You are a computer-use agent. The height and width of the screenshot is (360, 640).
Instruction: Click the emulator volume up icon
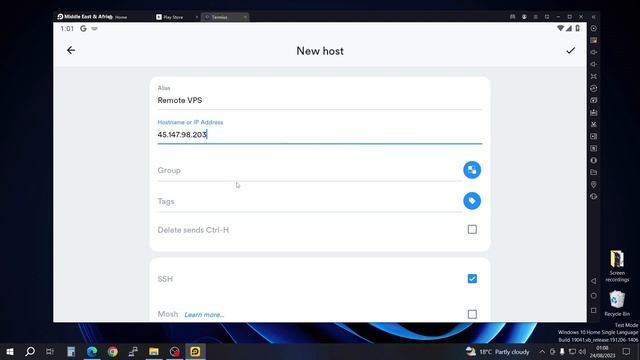594,52
